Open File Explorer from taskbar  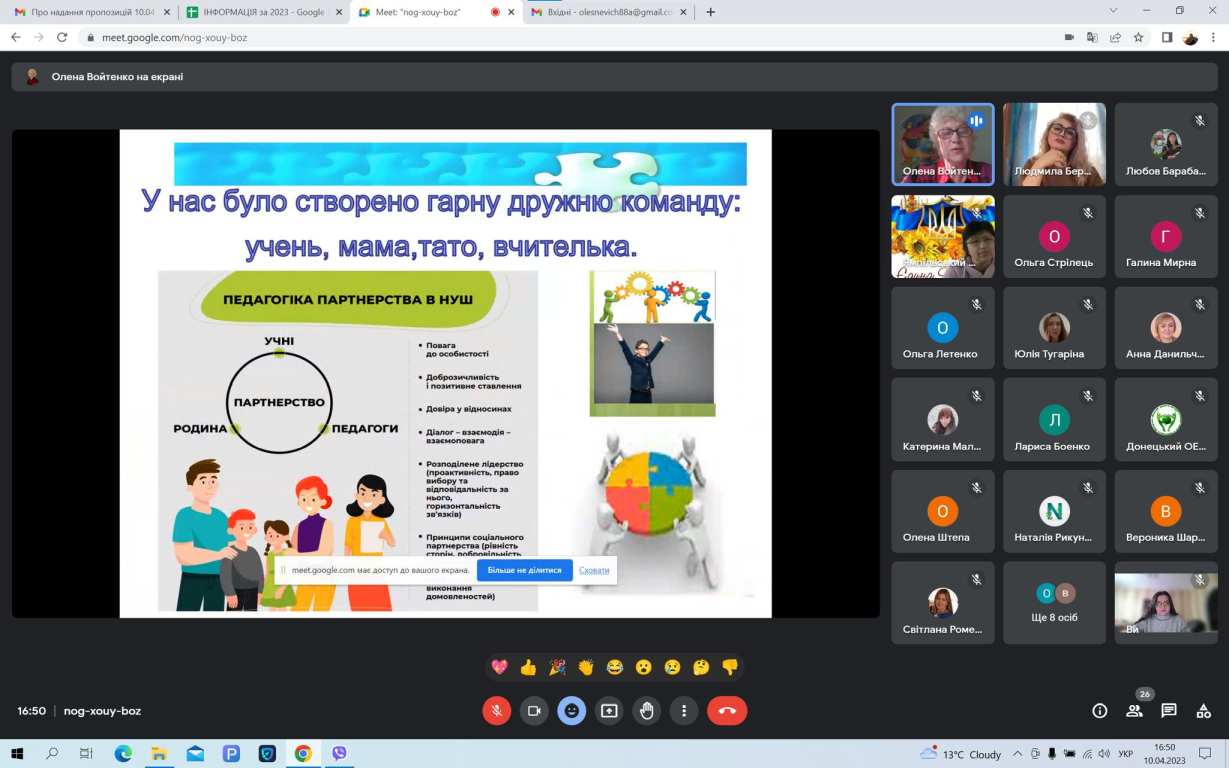pos(159,753)
